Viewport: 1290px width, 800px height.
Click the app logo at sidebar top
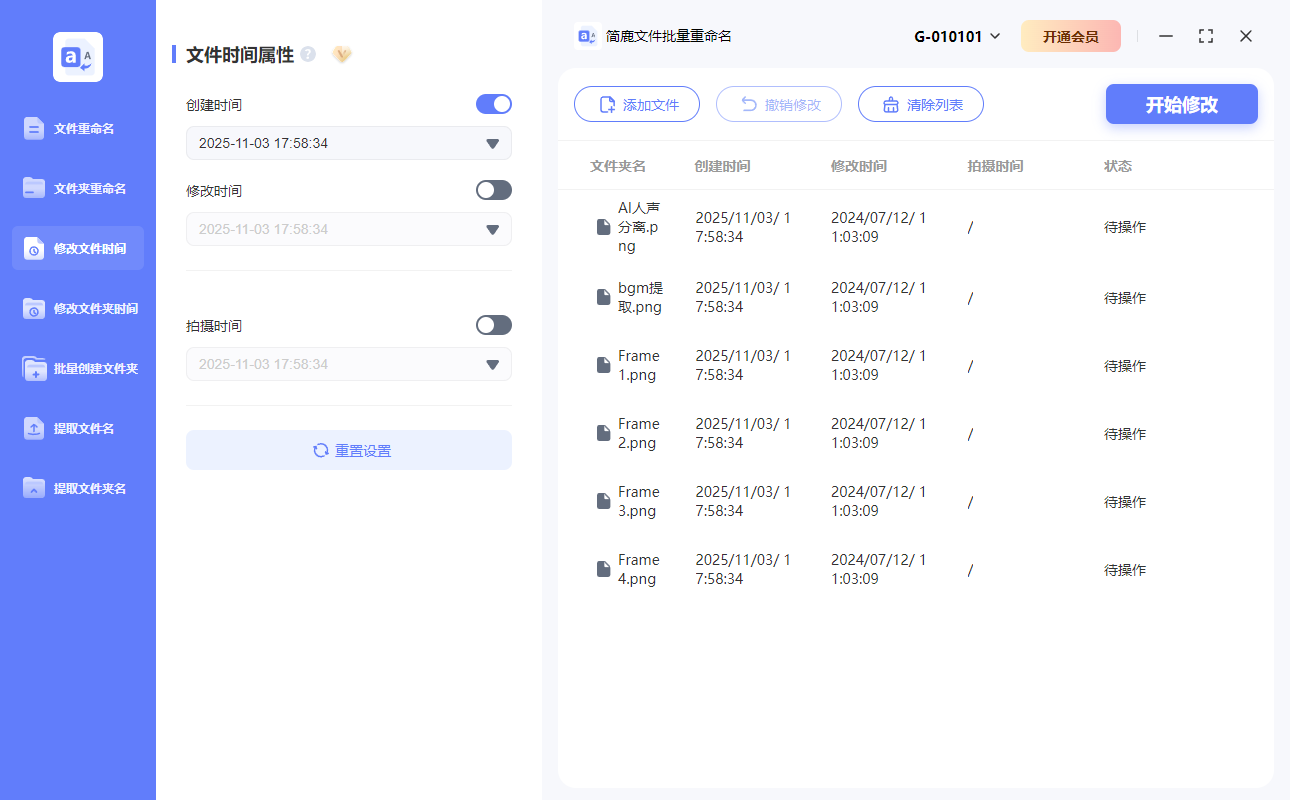pos(77,57)
